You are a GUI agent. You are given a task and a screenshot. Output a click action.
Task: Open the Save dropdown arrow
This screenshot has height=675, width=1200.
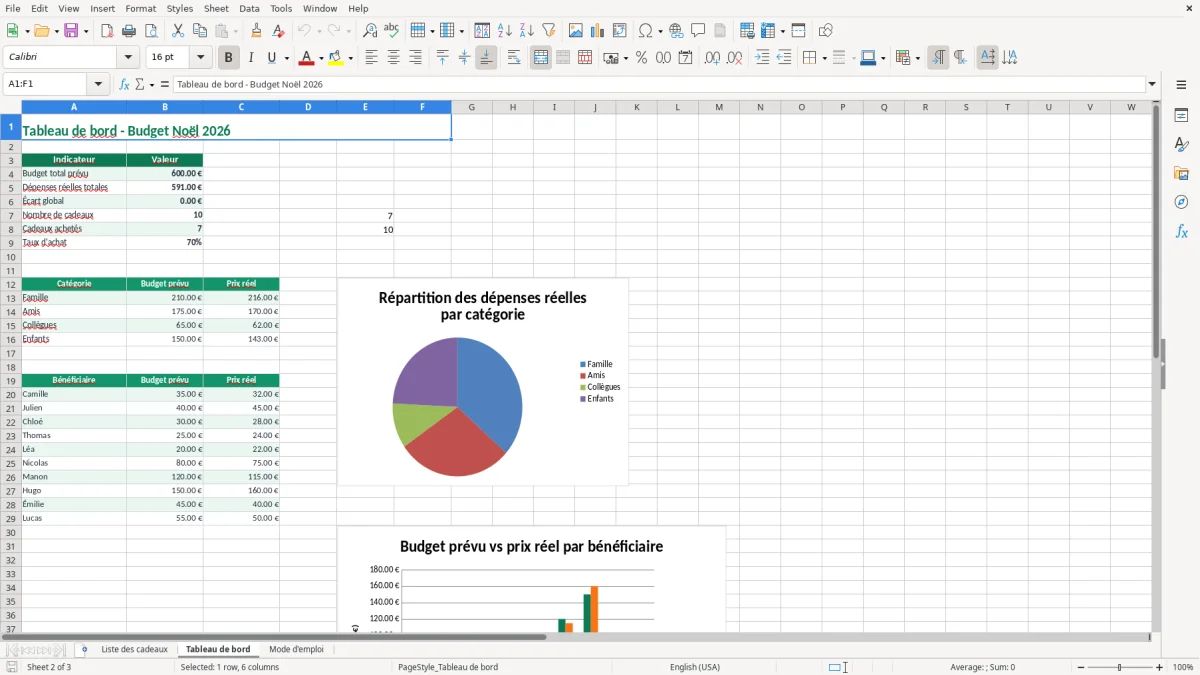click(86, 31)
